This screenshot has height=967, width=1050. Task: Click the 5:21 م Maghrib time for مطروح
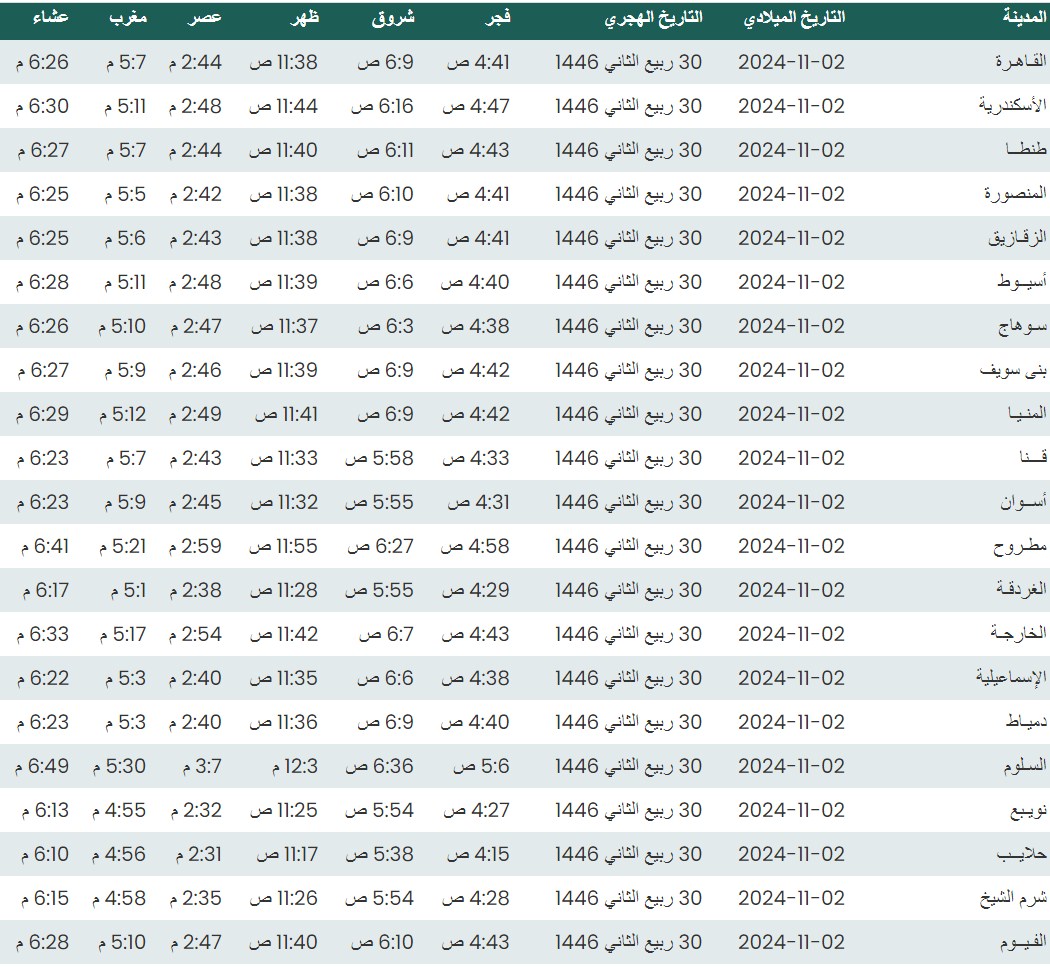pos(122,546)
